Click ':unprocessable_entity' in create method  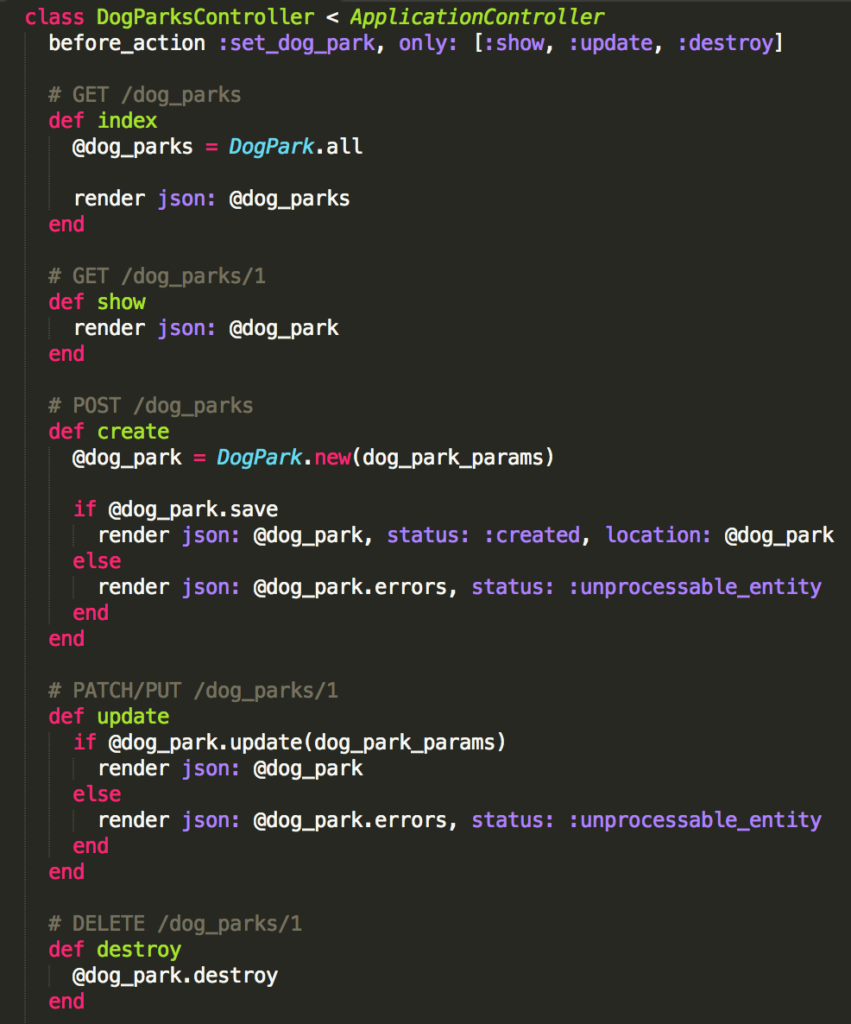click(x=695, y=587)
